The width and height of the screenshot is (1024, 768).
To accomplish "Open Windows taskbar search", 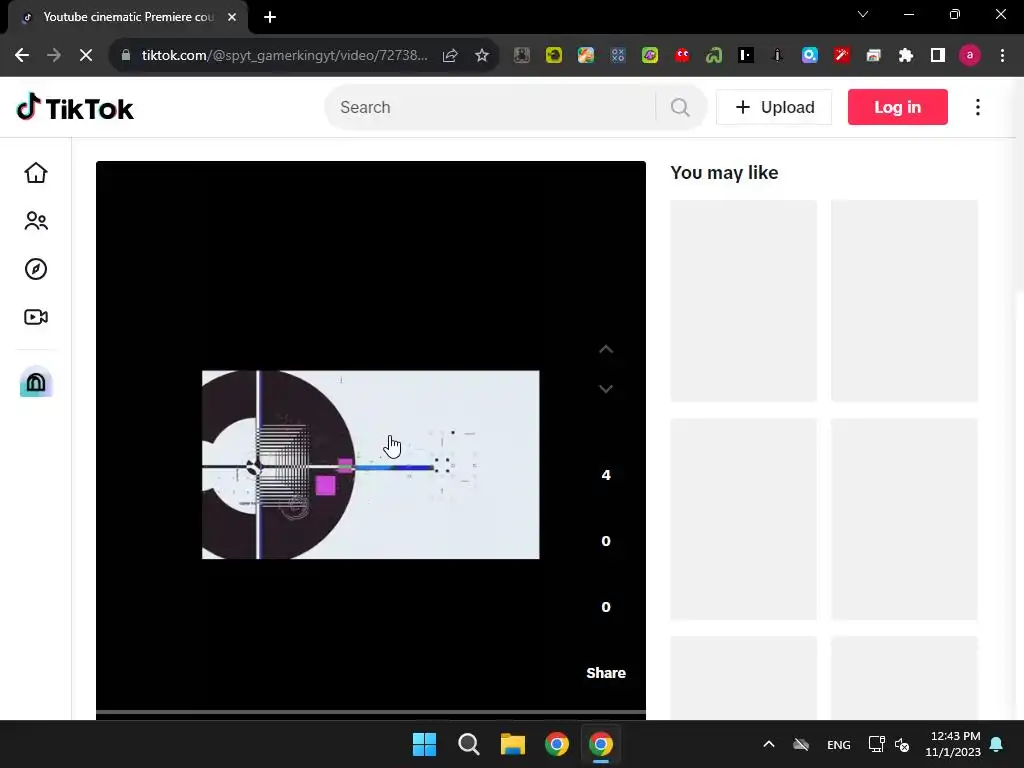I will click(468, 744).
